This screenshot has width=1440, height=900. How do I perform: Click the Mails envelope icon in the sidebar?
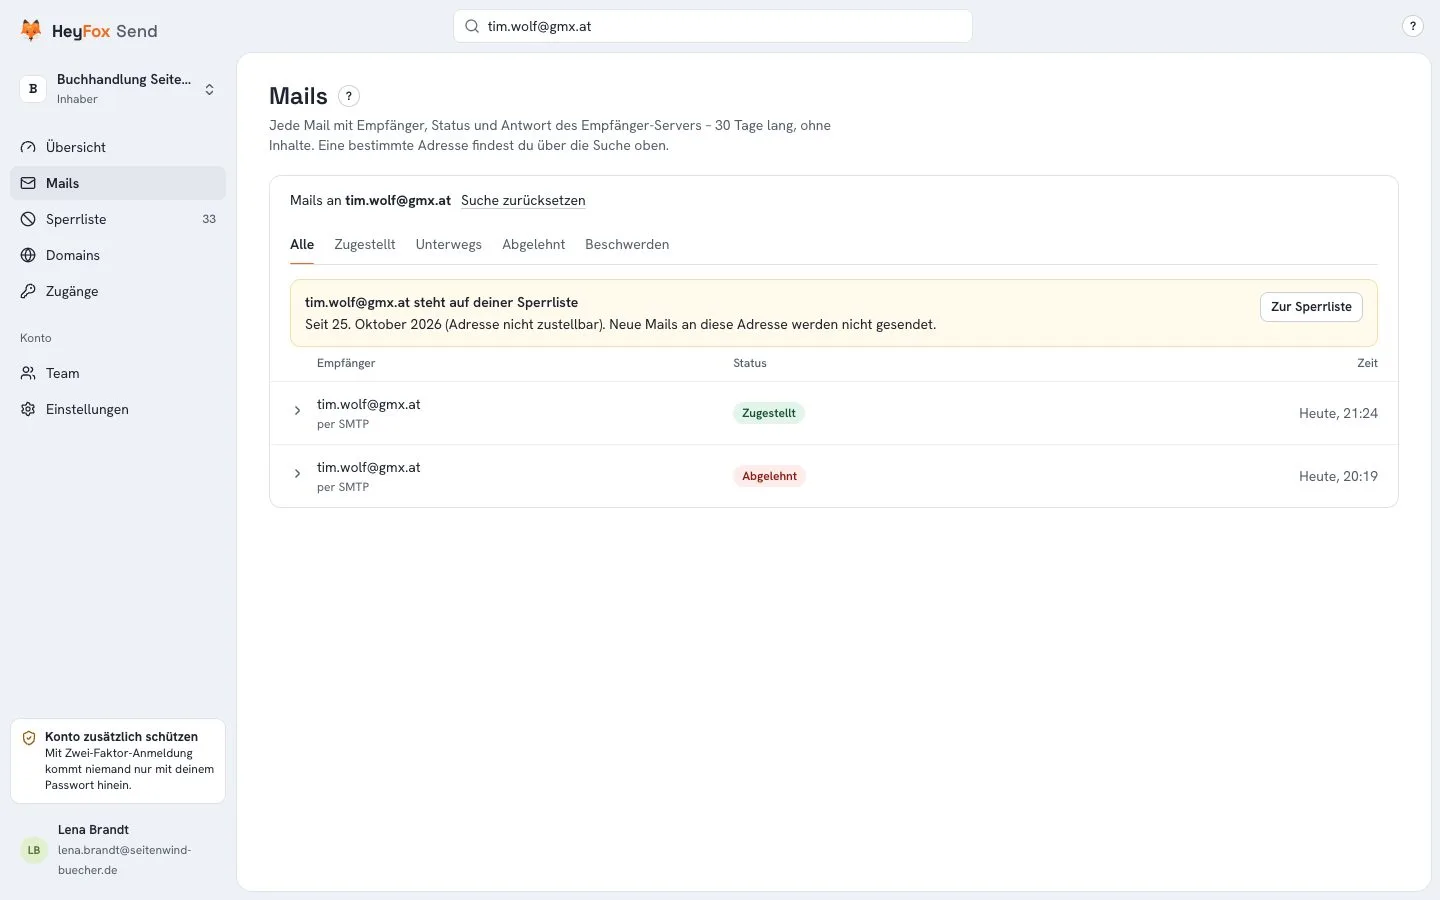point(28,183)
